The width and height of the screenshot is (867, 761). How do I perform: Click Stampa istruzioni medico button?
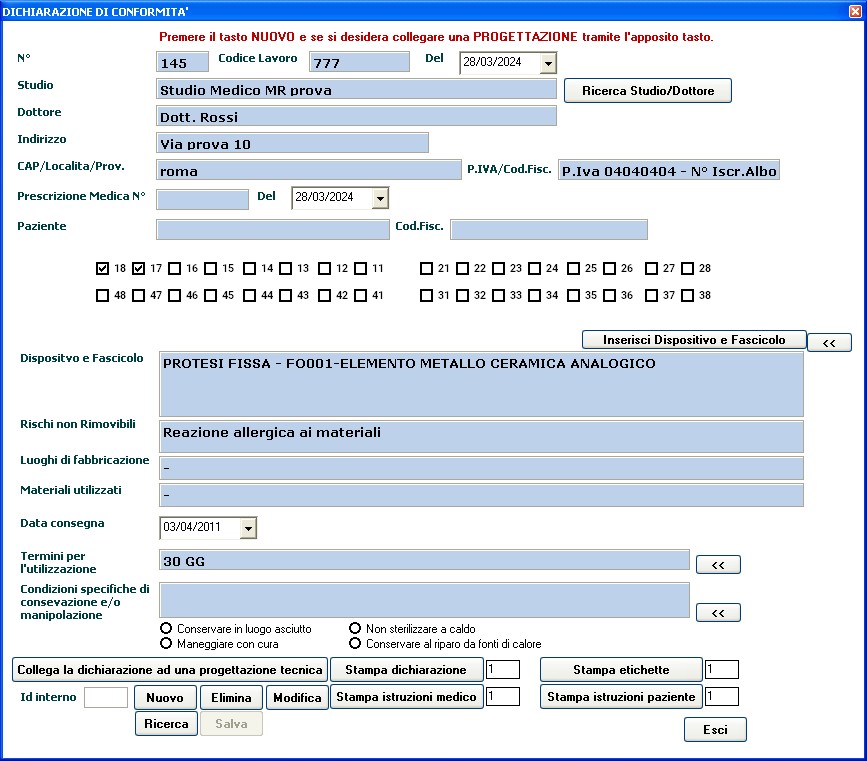[x=406, y=697]
